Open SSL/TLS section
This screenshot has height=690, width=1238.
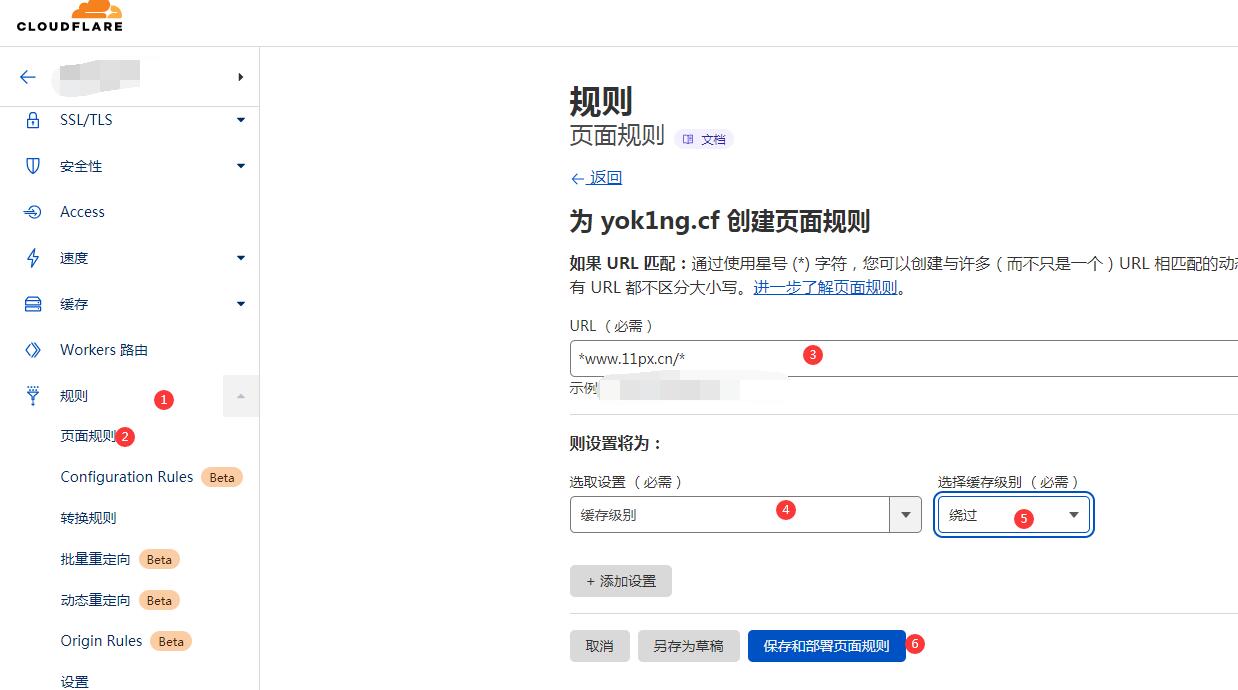click(86, 120)
